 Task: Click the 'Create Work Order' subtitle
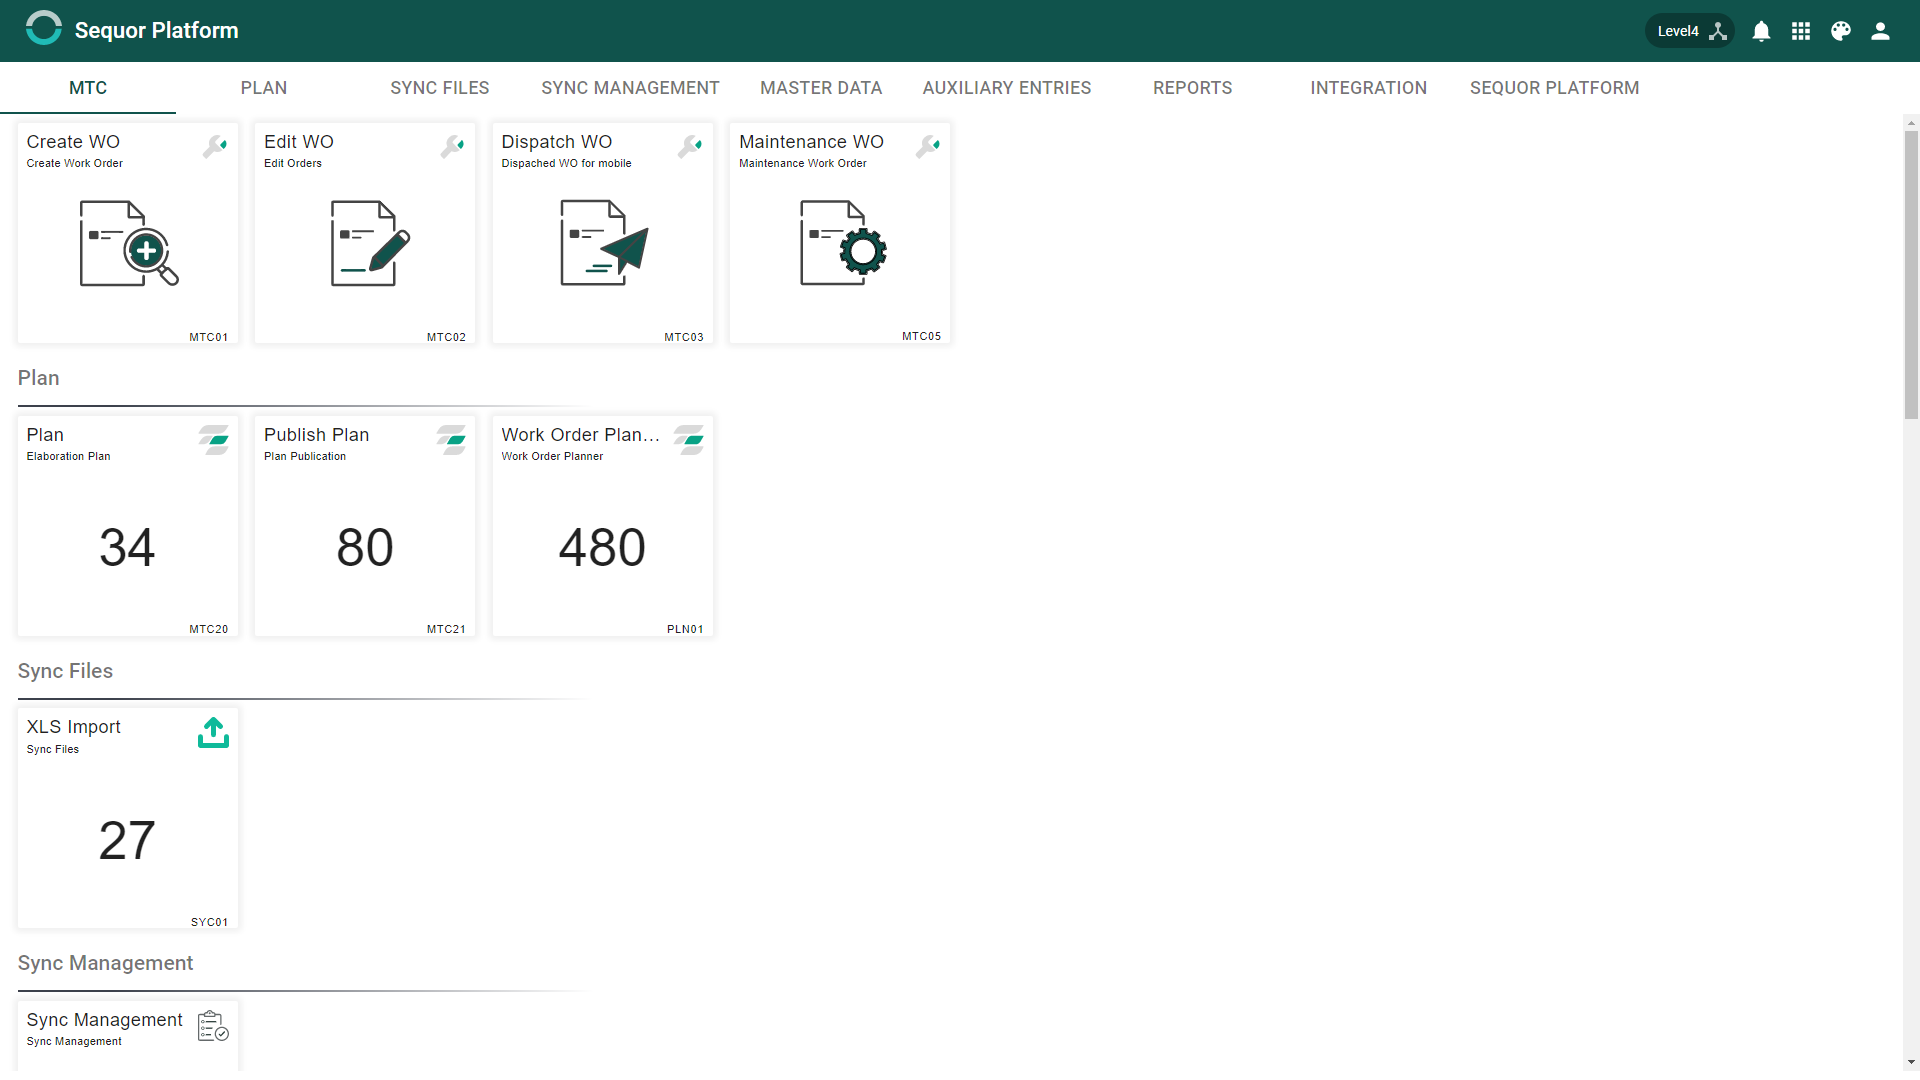(75, 164)
